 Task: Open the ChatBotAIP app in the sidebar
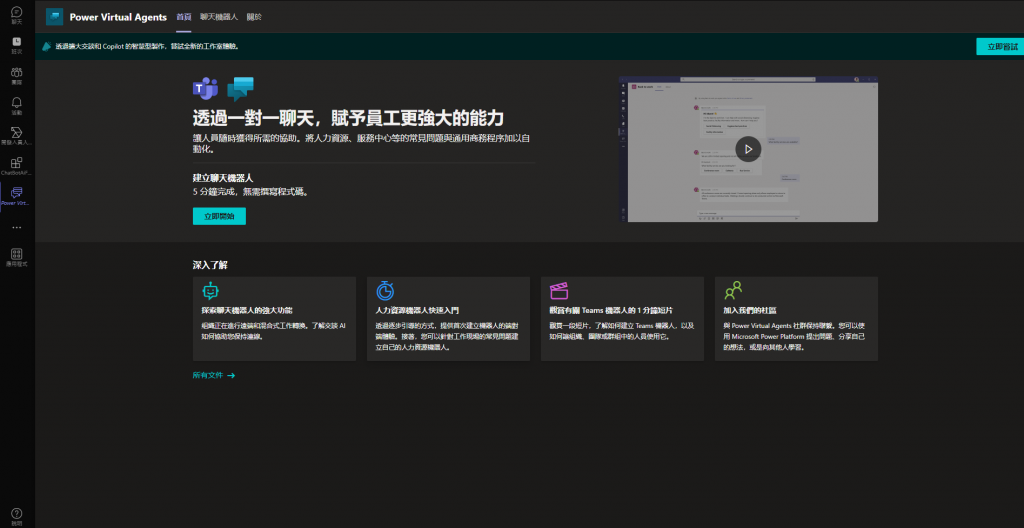coord(17,166)
